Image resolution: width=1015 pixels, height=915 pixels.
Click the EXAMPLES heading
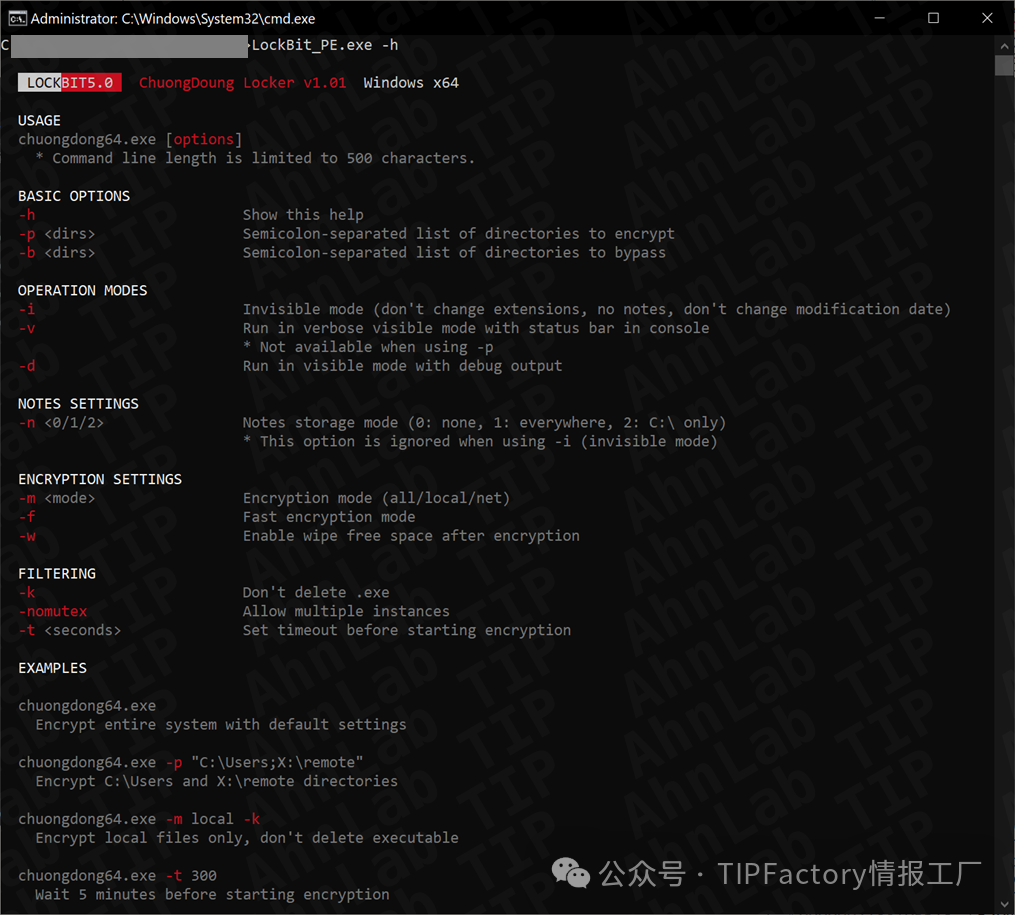coord(52,668)
